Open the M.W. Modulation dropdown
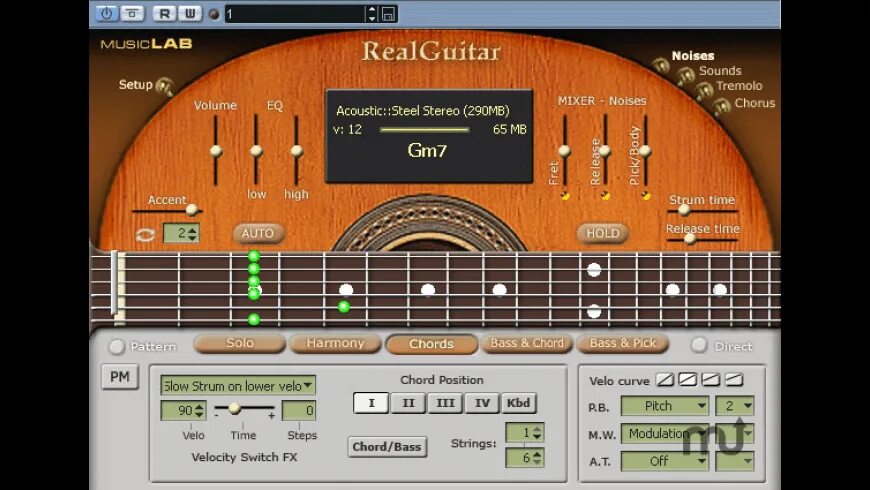 coord(665,433)
